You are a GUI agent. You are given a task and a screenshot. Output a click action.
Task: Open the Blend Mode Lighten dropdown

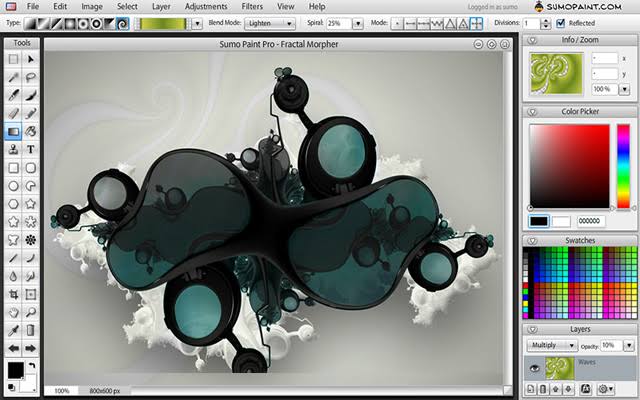(270, 23)
